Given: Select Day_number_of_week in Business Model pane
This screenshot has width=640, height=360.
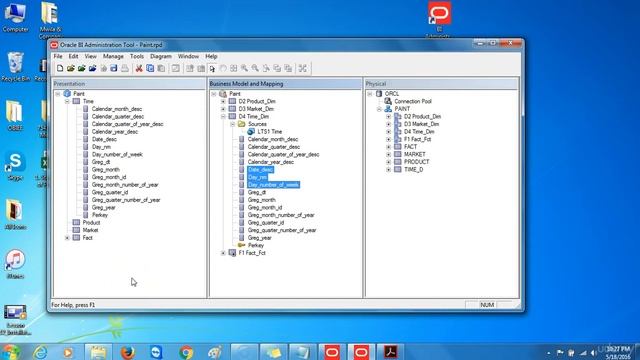Looking at the screenshot, I should (273, 185).
